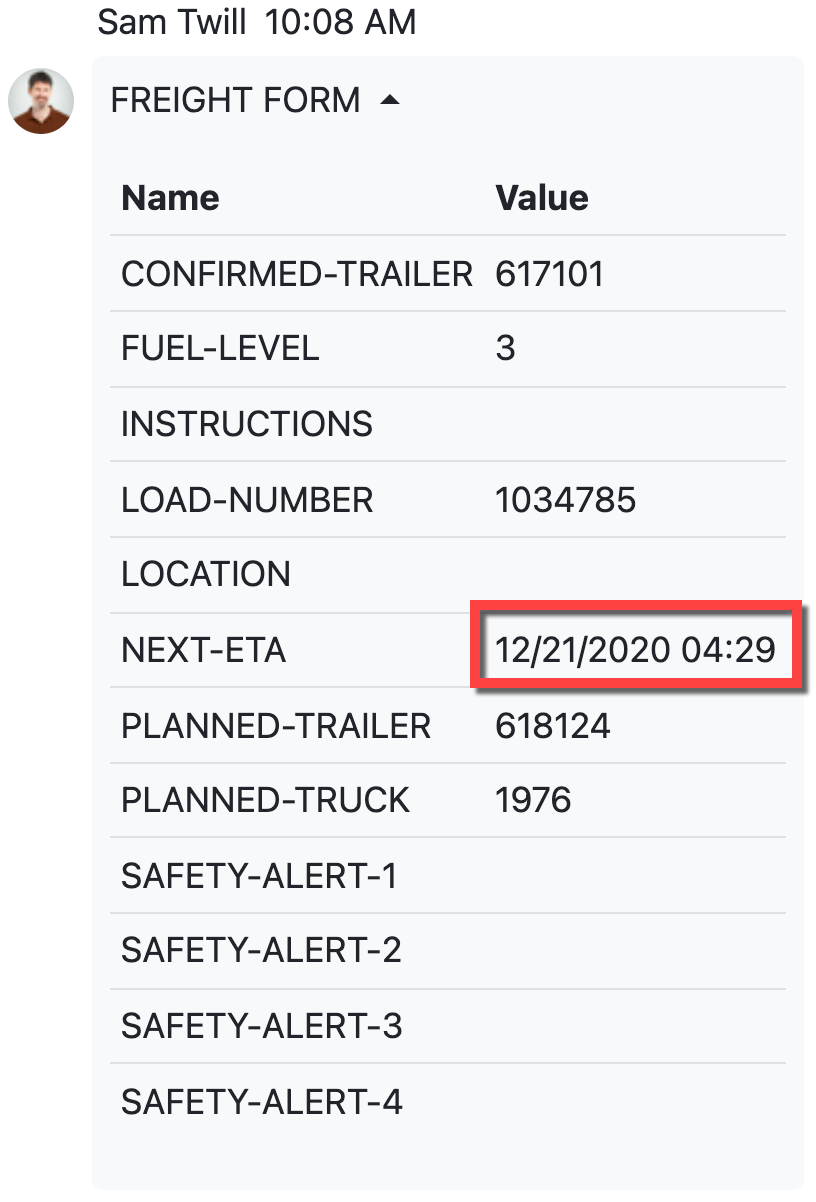Click the fuel level value 3

coord(505,348)
